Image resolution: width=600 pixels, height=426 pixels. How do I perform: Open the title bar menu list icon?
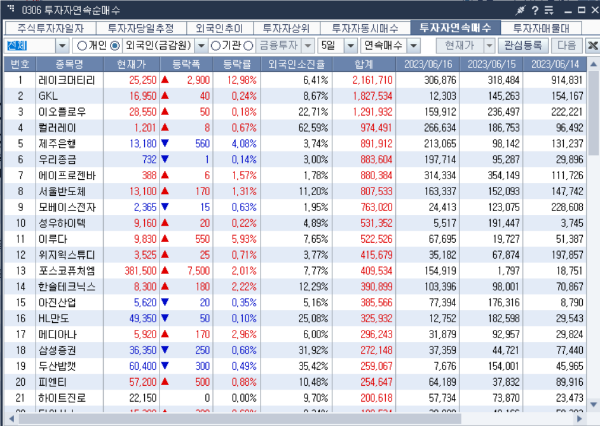tap(549, 10)
